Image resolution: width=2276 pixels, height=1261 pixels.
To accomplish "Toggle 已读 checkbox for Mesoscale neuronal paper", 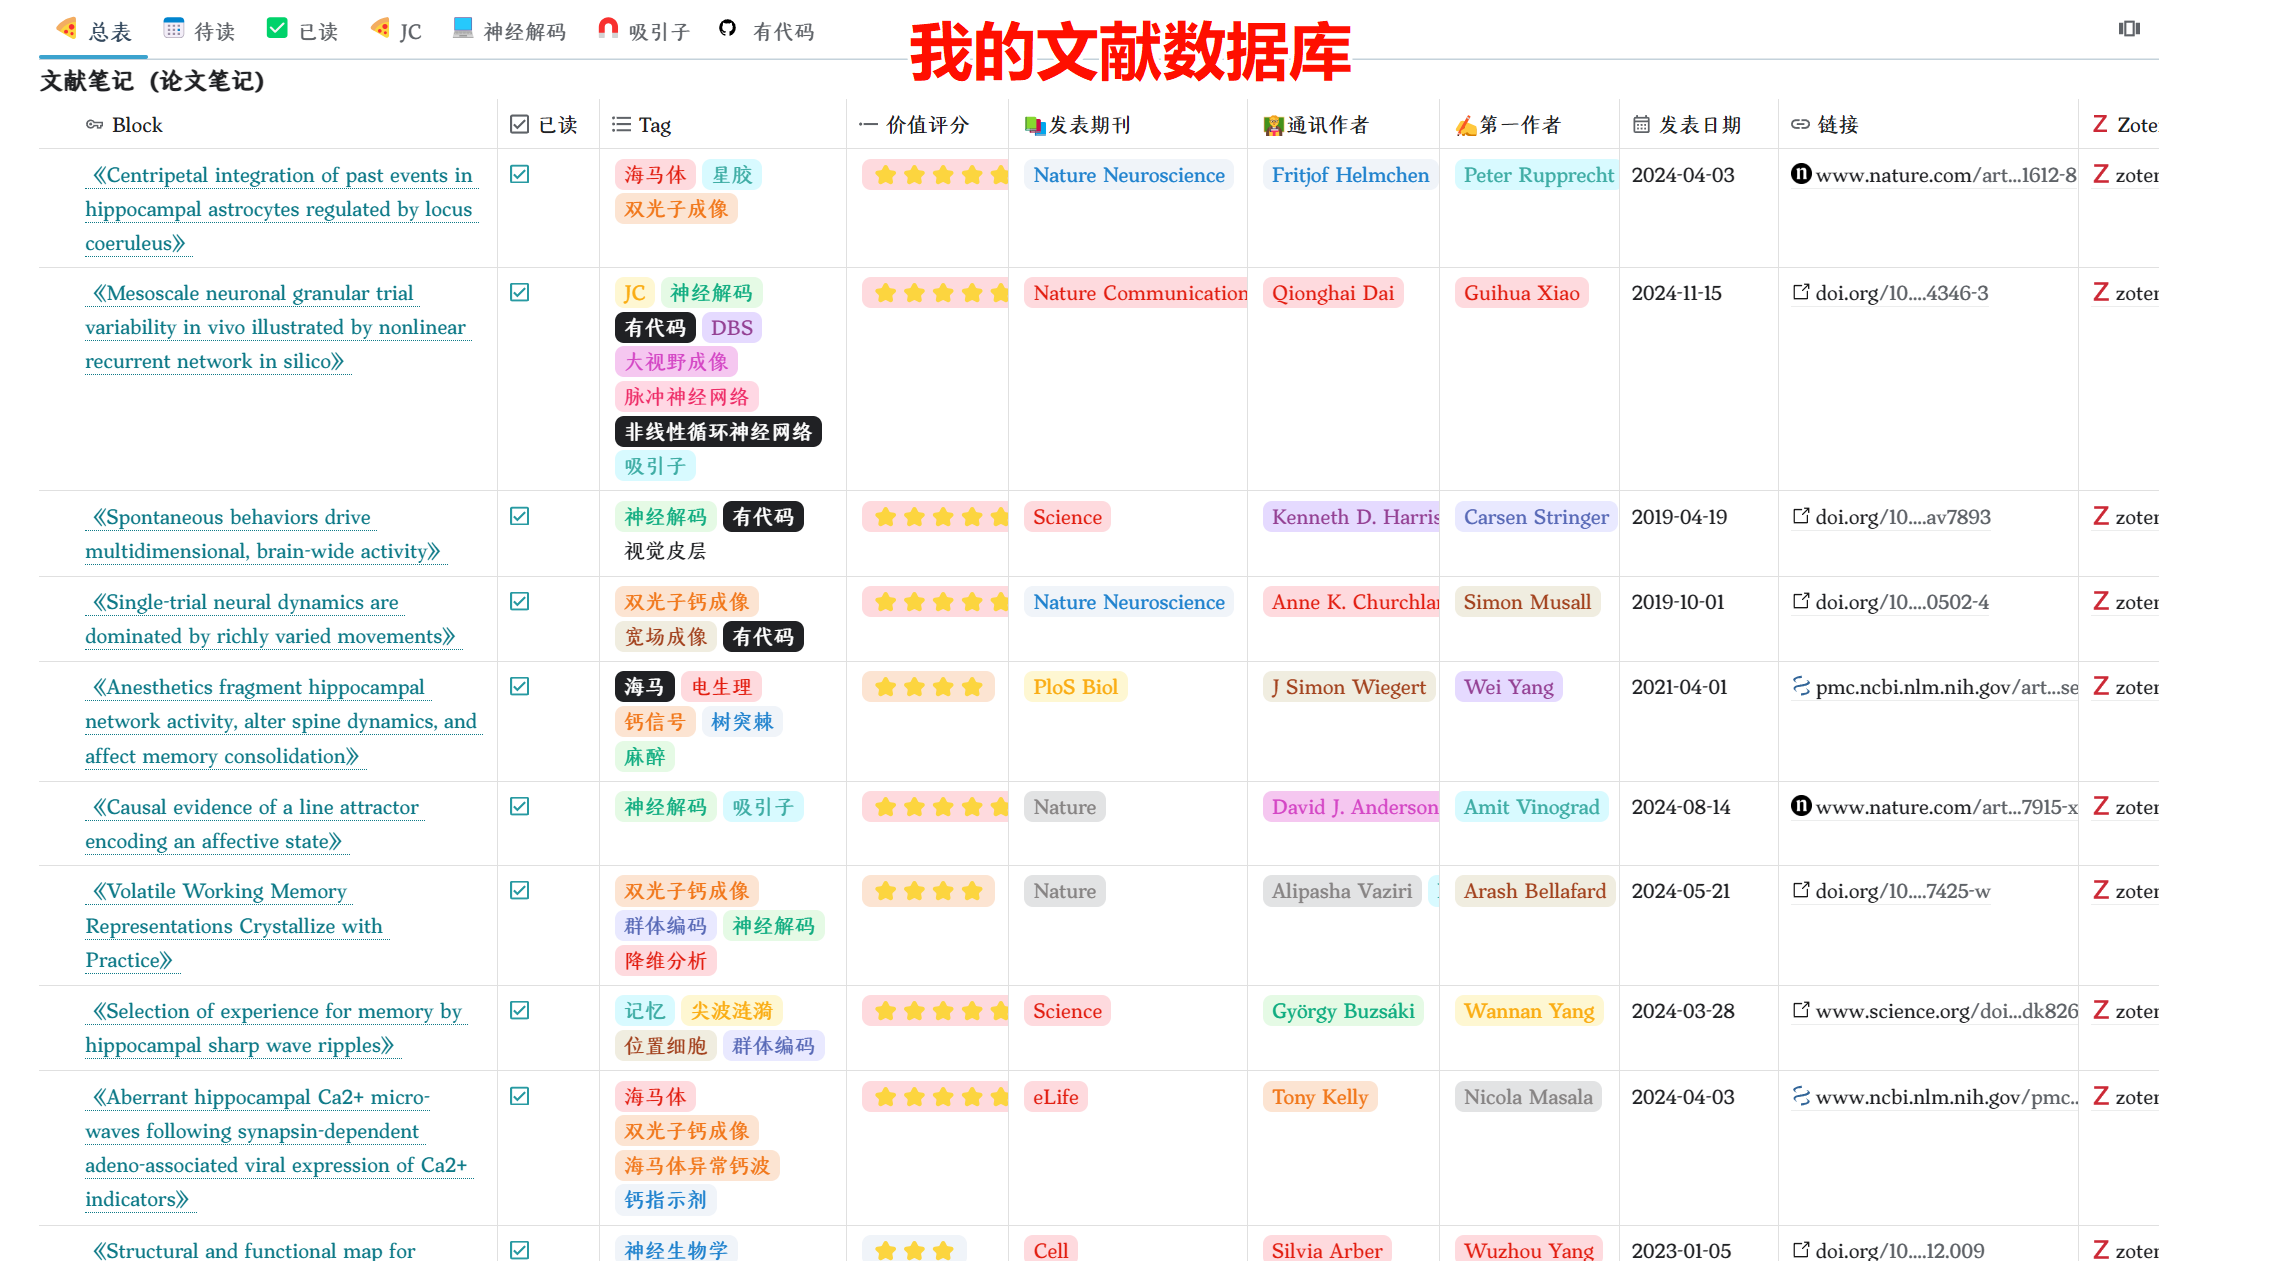I will 519,292.
